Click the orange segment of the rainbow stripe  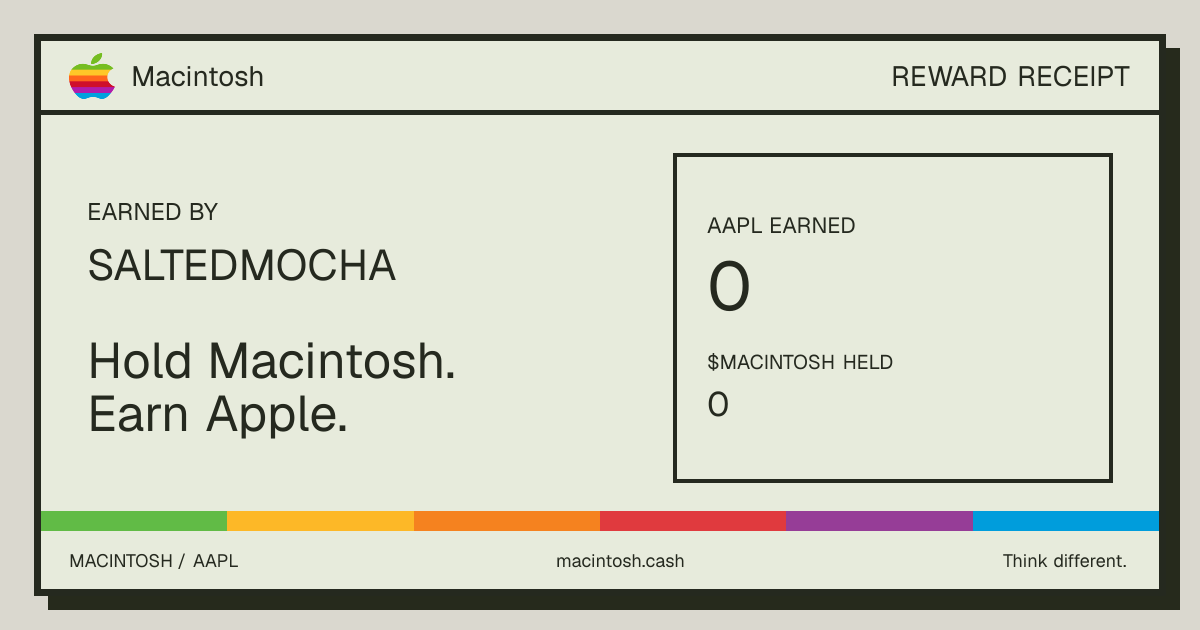coord(507,521)
